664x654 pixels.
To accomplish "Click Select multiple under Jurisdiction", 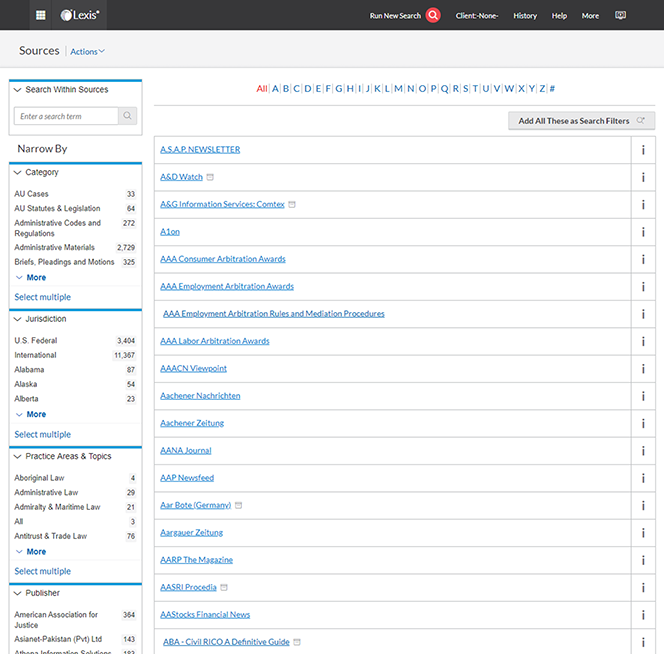I will click(x=42, y=434).
